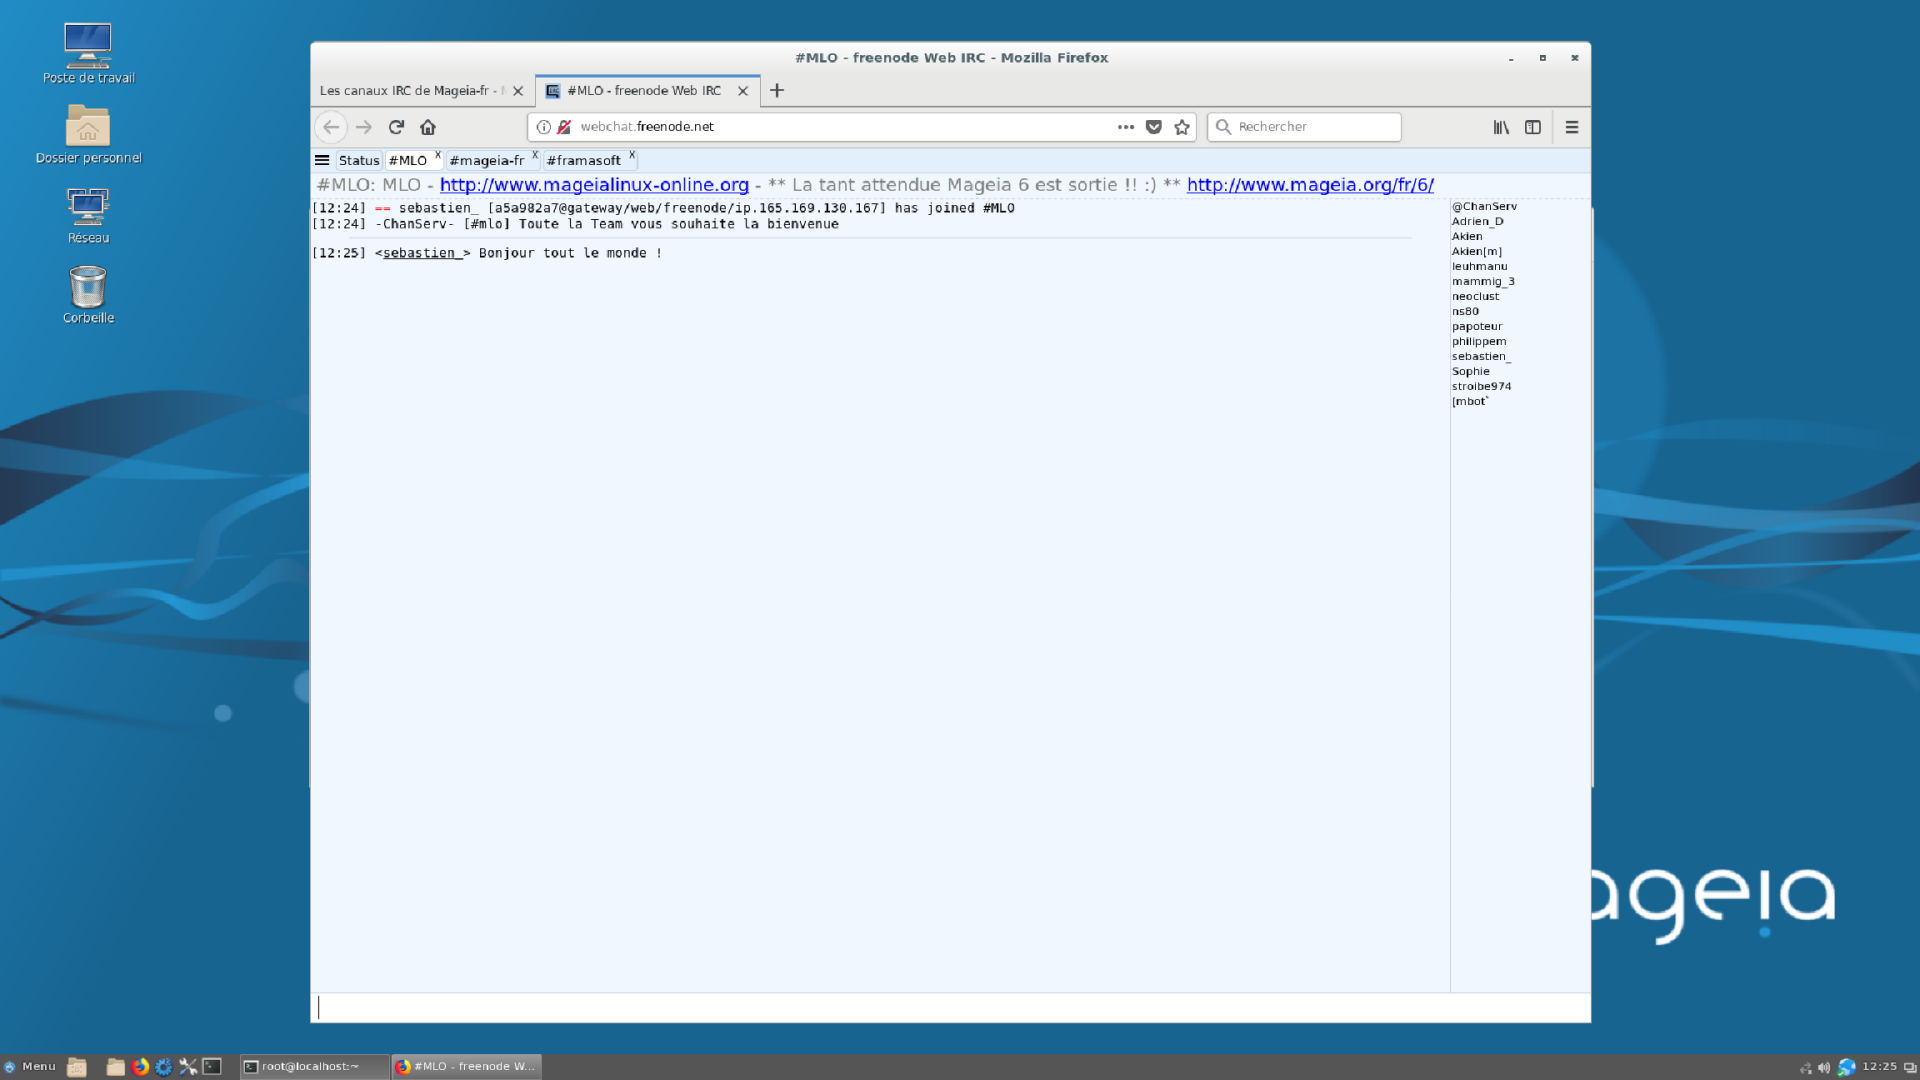Select Akien[m] in the user list

click(x=1477, y=251)
